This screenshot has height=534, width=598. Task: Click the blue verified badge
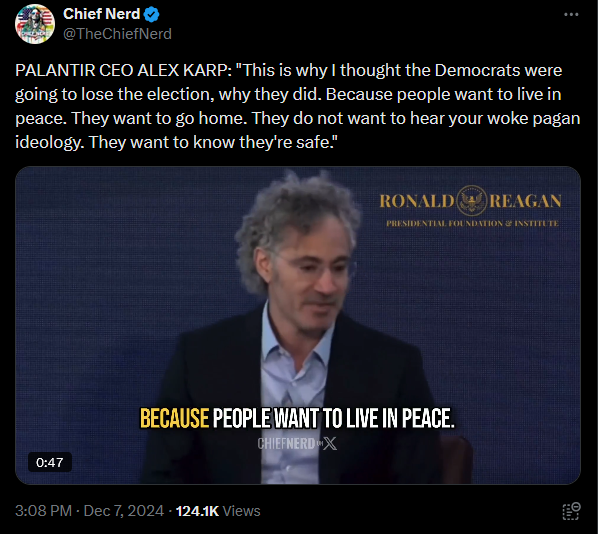pos(151,14)
